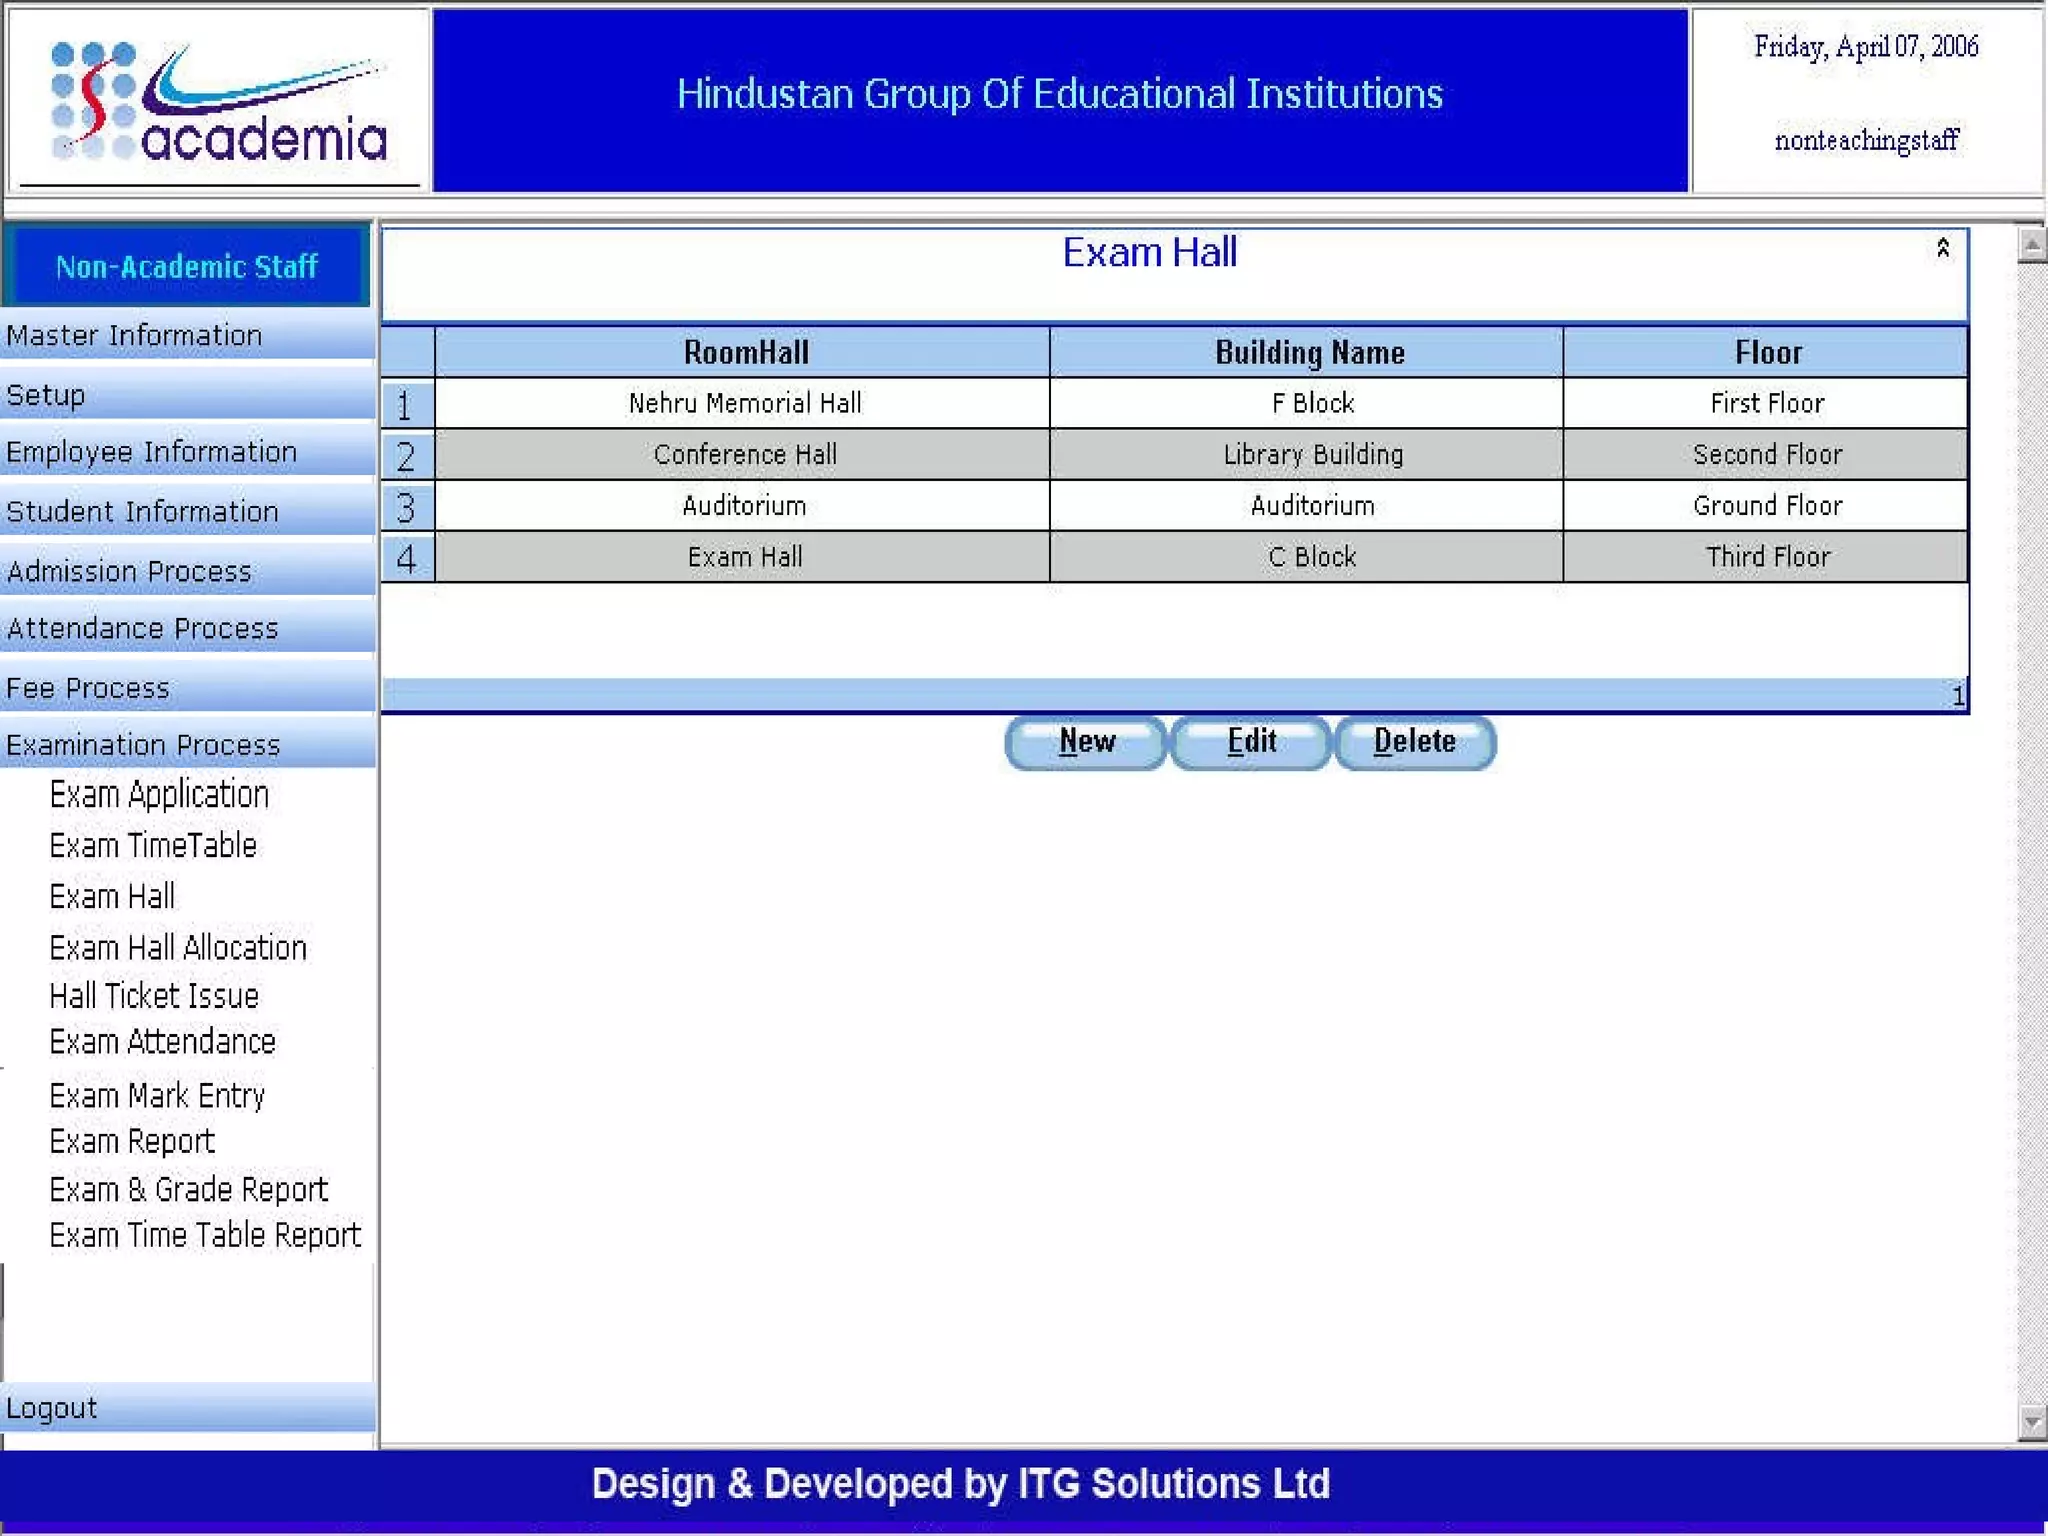Open Hall Ticket Issue page
Image resolution: width=2048 pixels, height=1536 pixels.
pos(154,996)
